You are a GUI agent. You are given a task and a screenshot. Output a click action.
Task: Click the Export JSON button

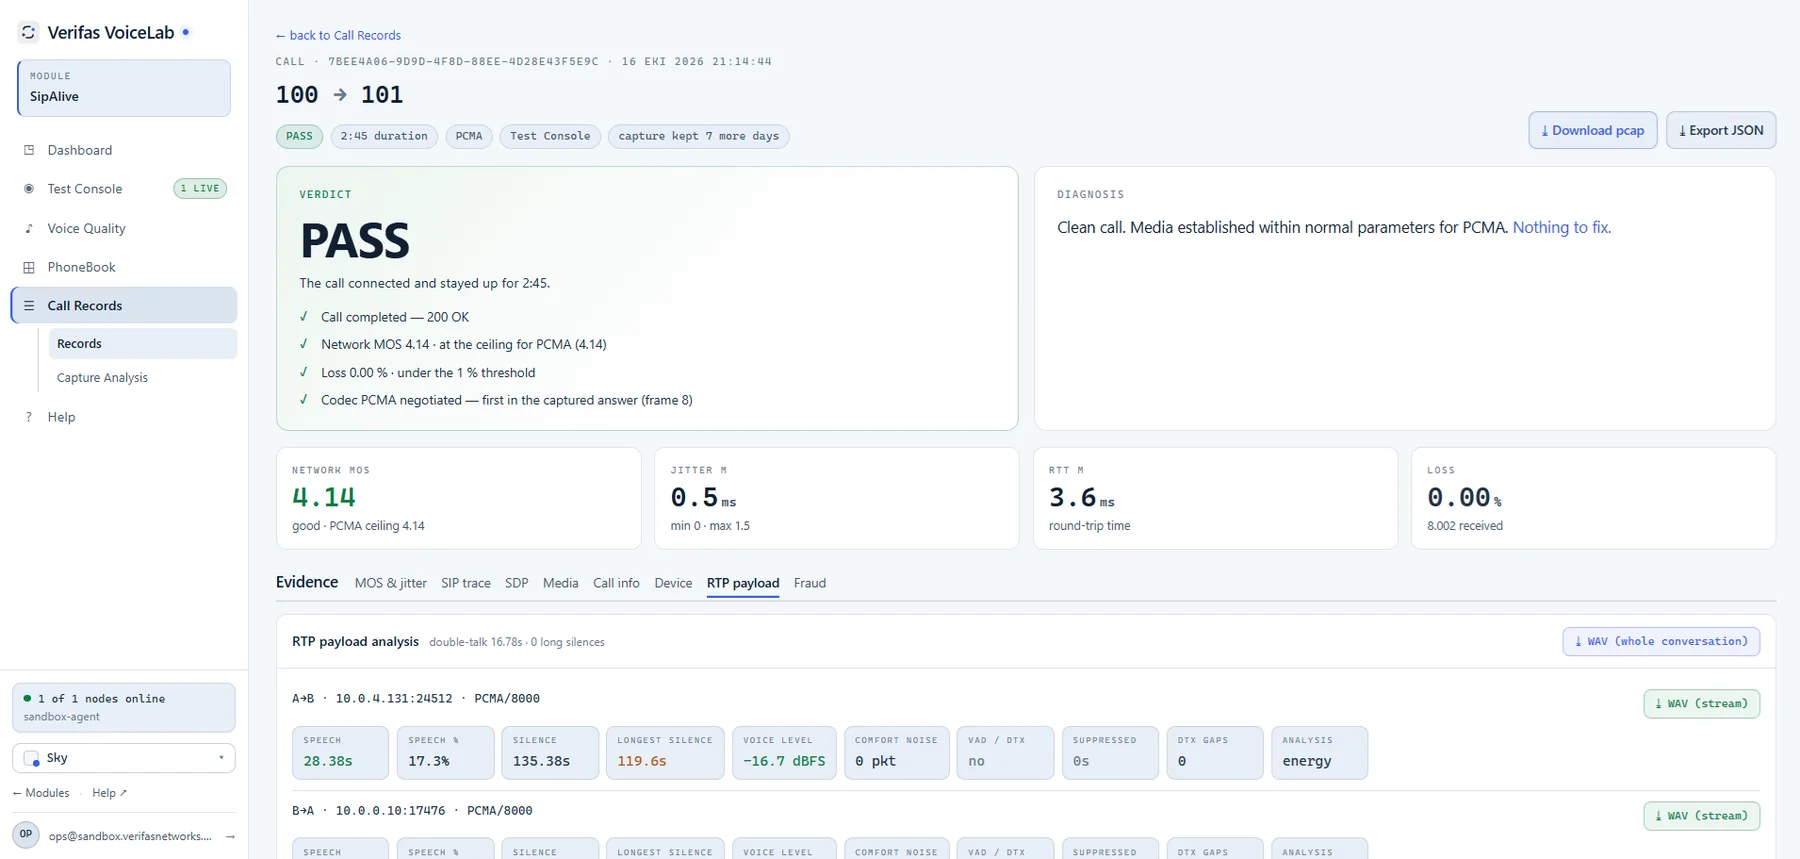[x=1721, y=130]
